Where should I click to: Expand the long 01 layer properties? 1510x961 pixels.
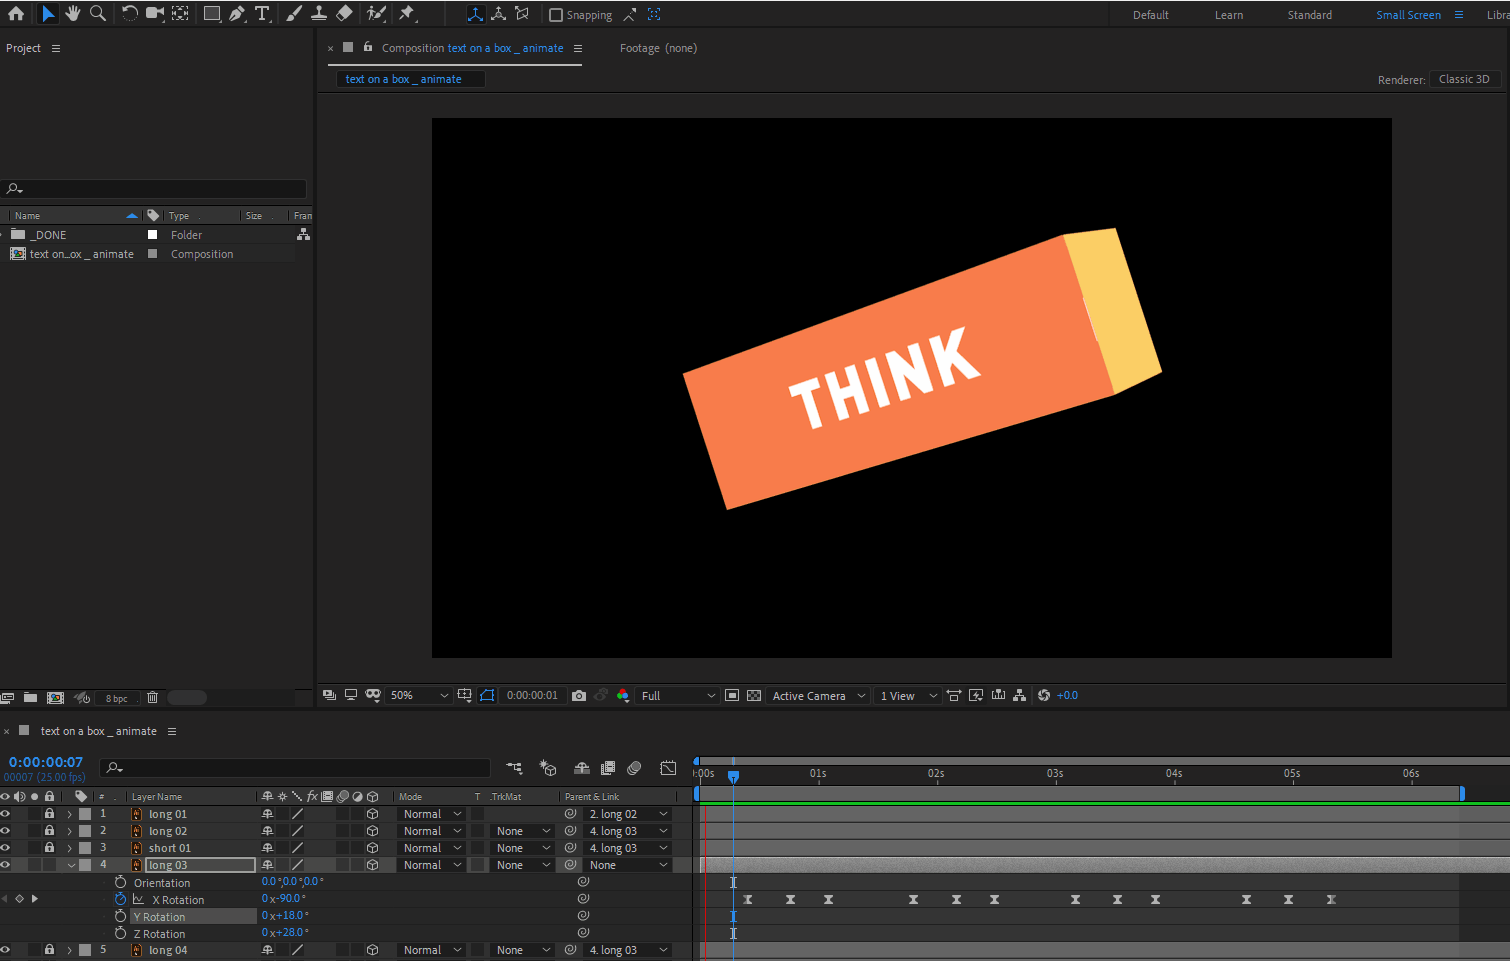pyautogui.click(x=69, y=814)
